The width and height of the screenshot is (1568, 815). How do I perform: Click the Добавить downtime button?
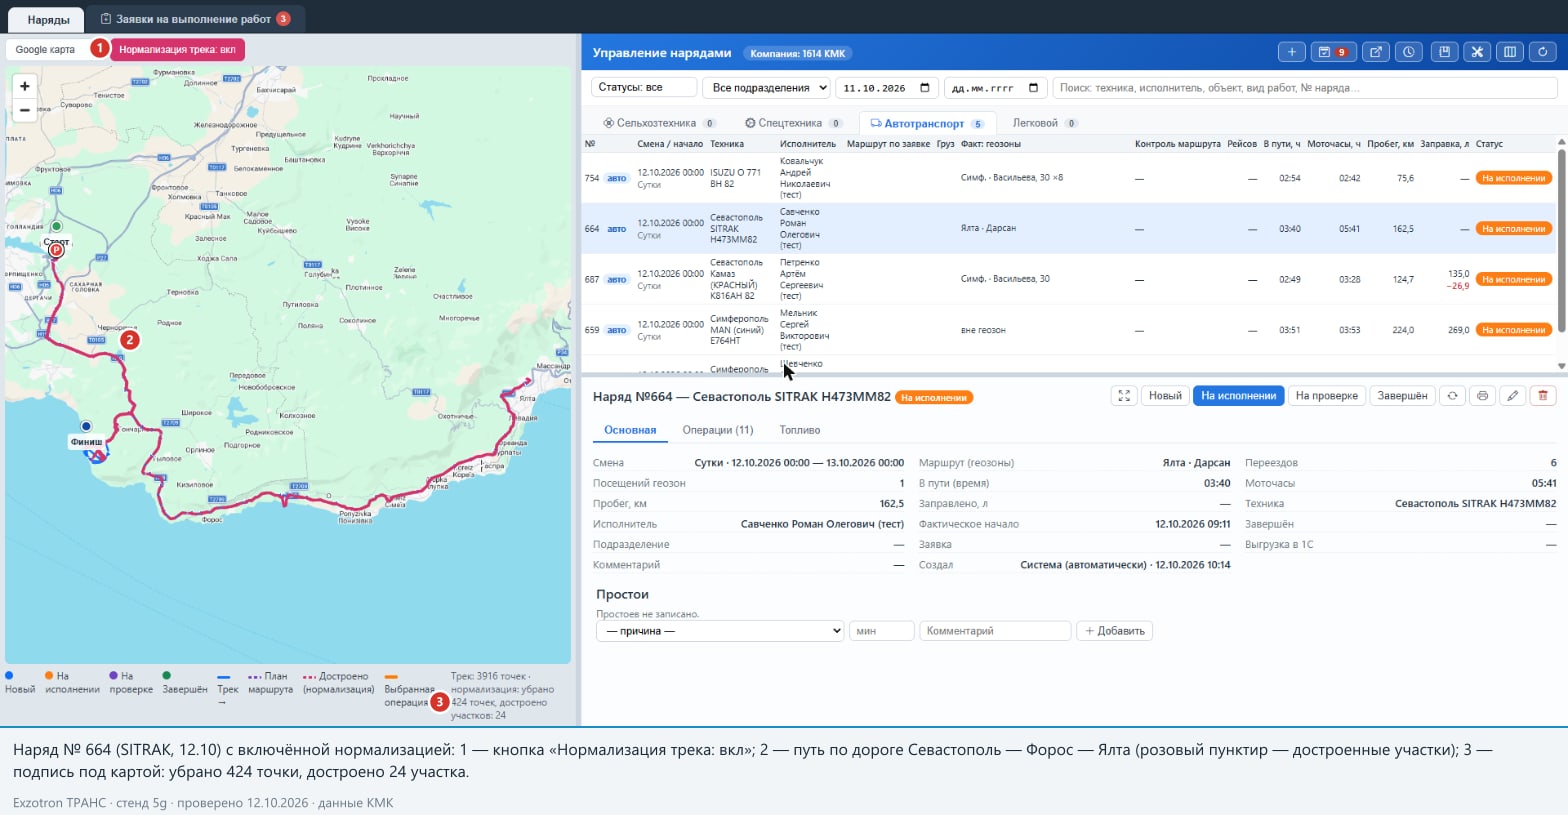pos(1114,631)
